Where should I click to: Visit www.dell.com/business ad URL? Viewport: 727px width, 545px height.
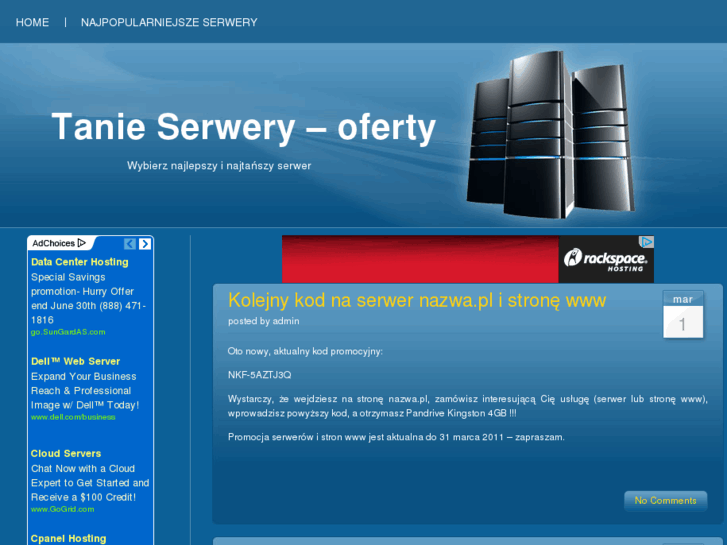[x=73, y=417]
